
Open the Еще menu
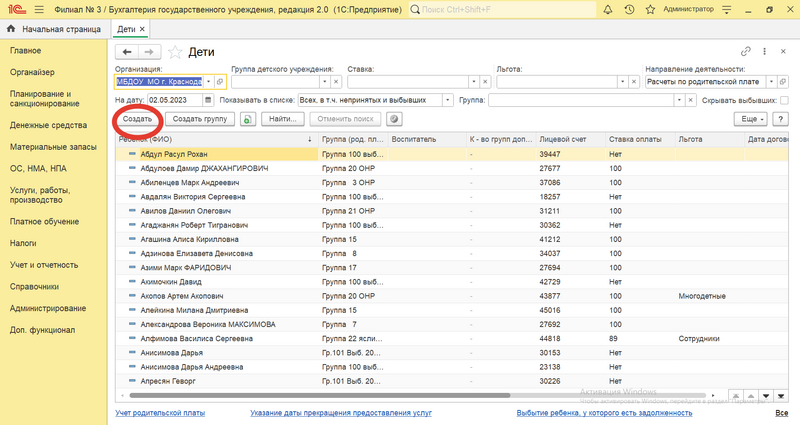(750, 119)
